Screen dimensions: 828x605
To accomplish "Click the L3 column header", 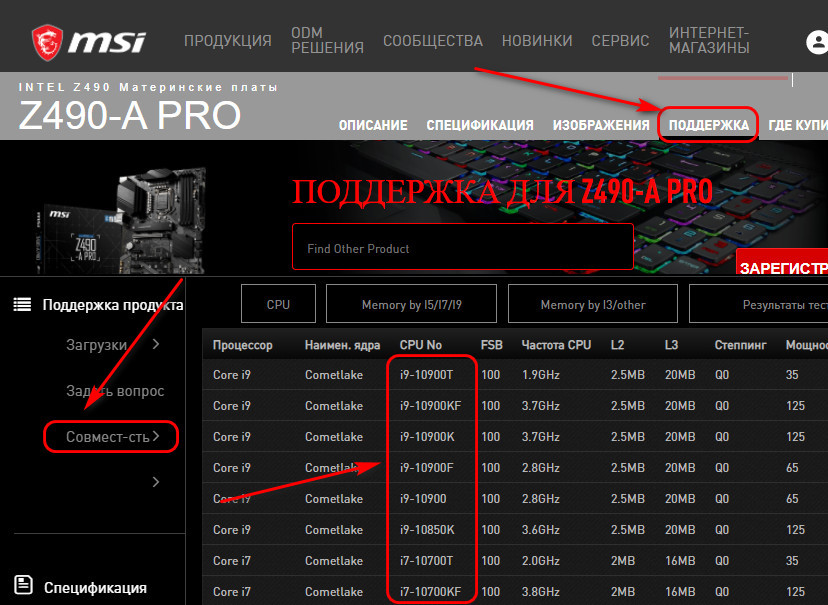I will (671, 345).
